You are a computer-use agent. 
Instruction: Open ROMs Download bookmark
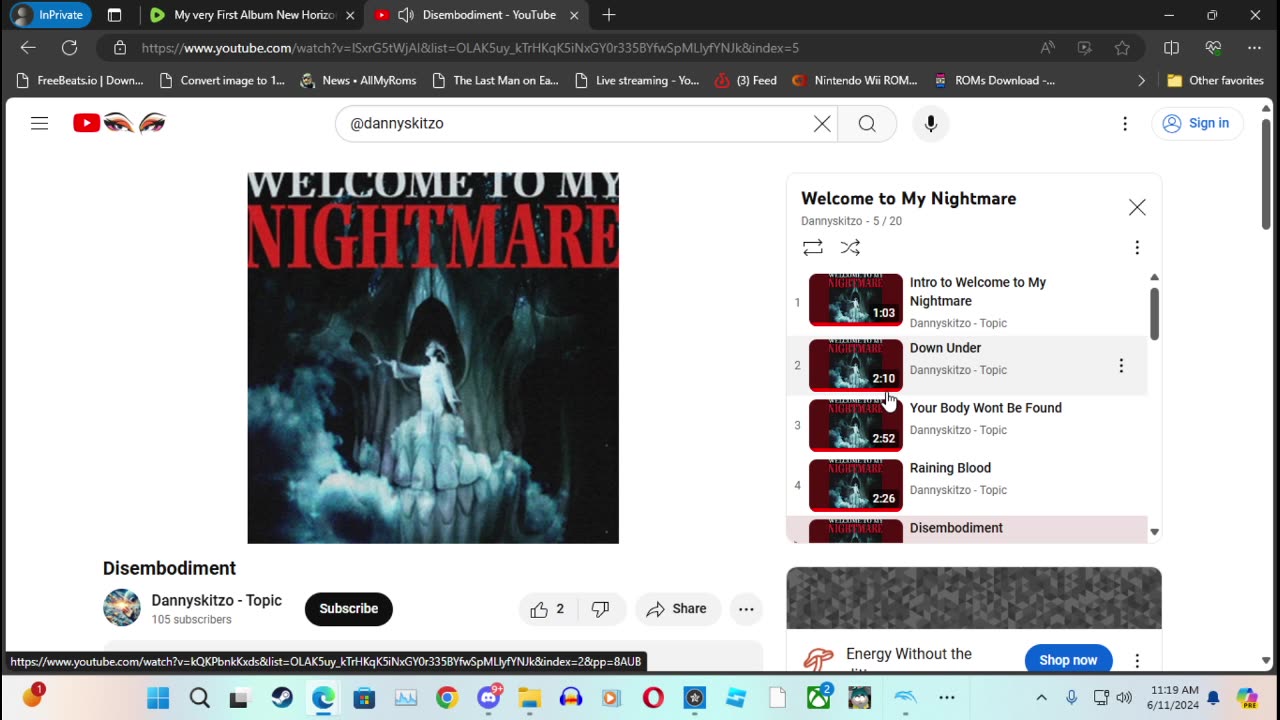[x=995, y=80]
